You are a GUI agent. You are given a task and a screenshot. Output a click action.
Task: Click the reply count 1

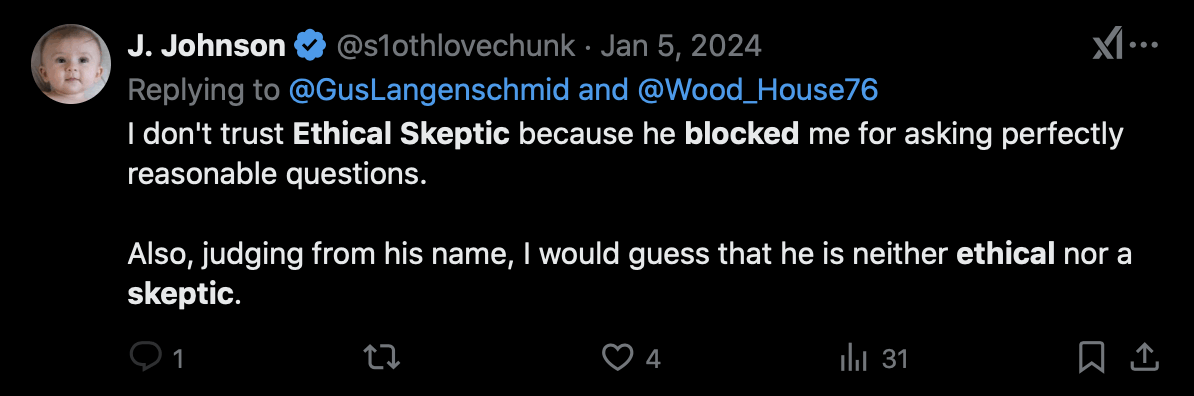point(178,358)
